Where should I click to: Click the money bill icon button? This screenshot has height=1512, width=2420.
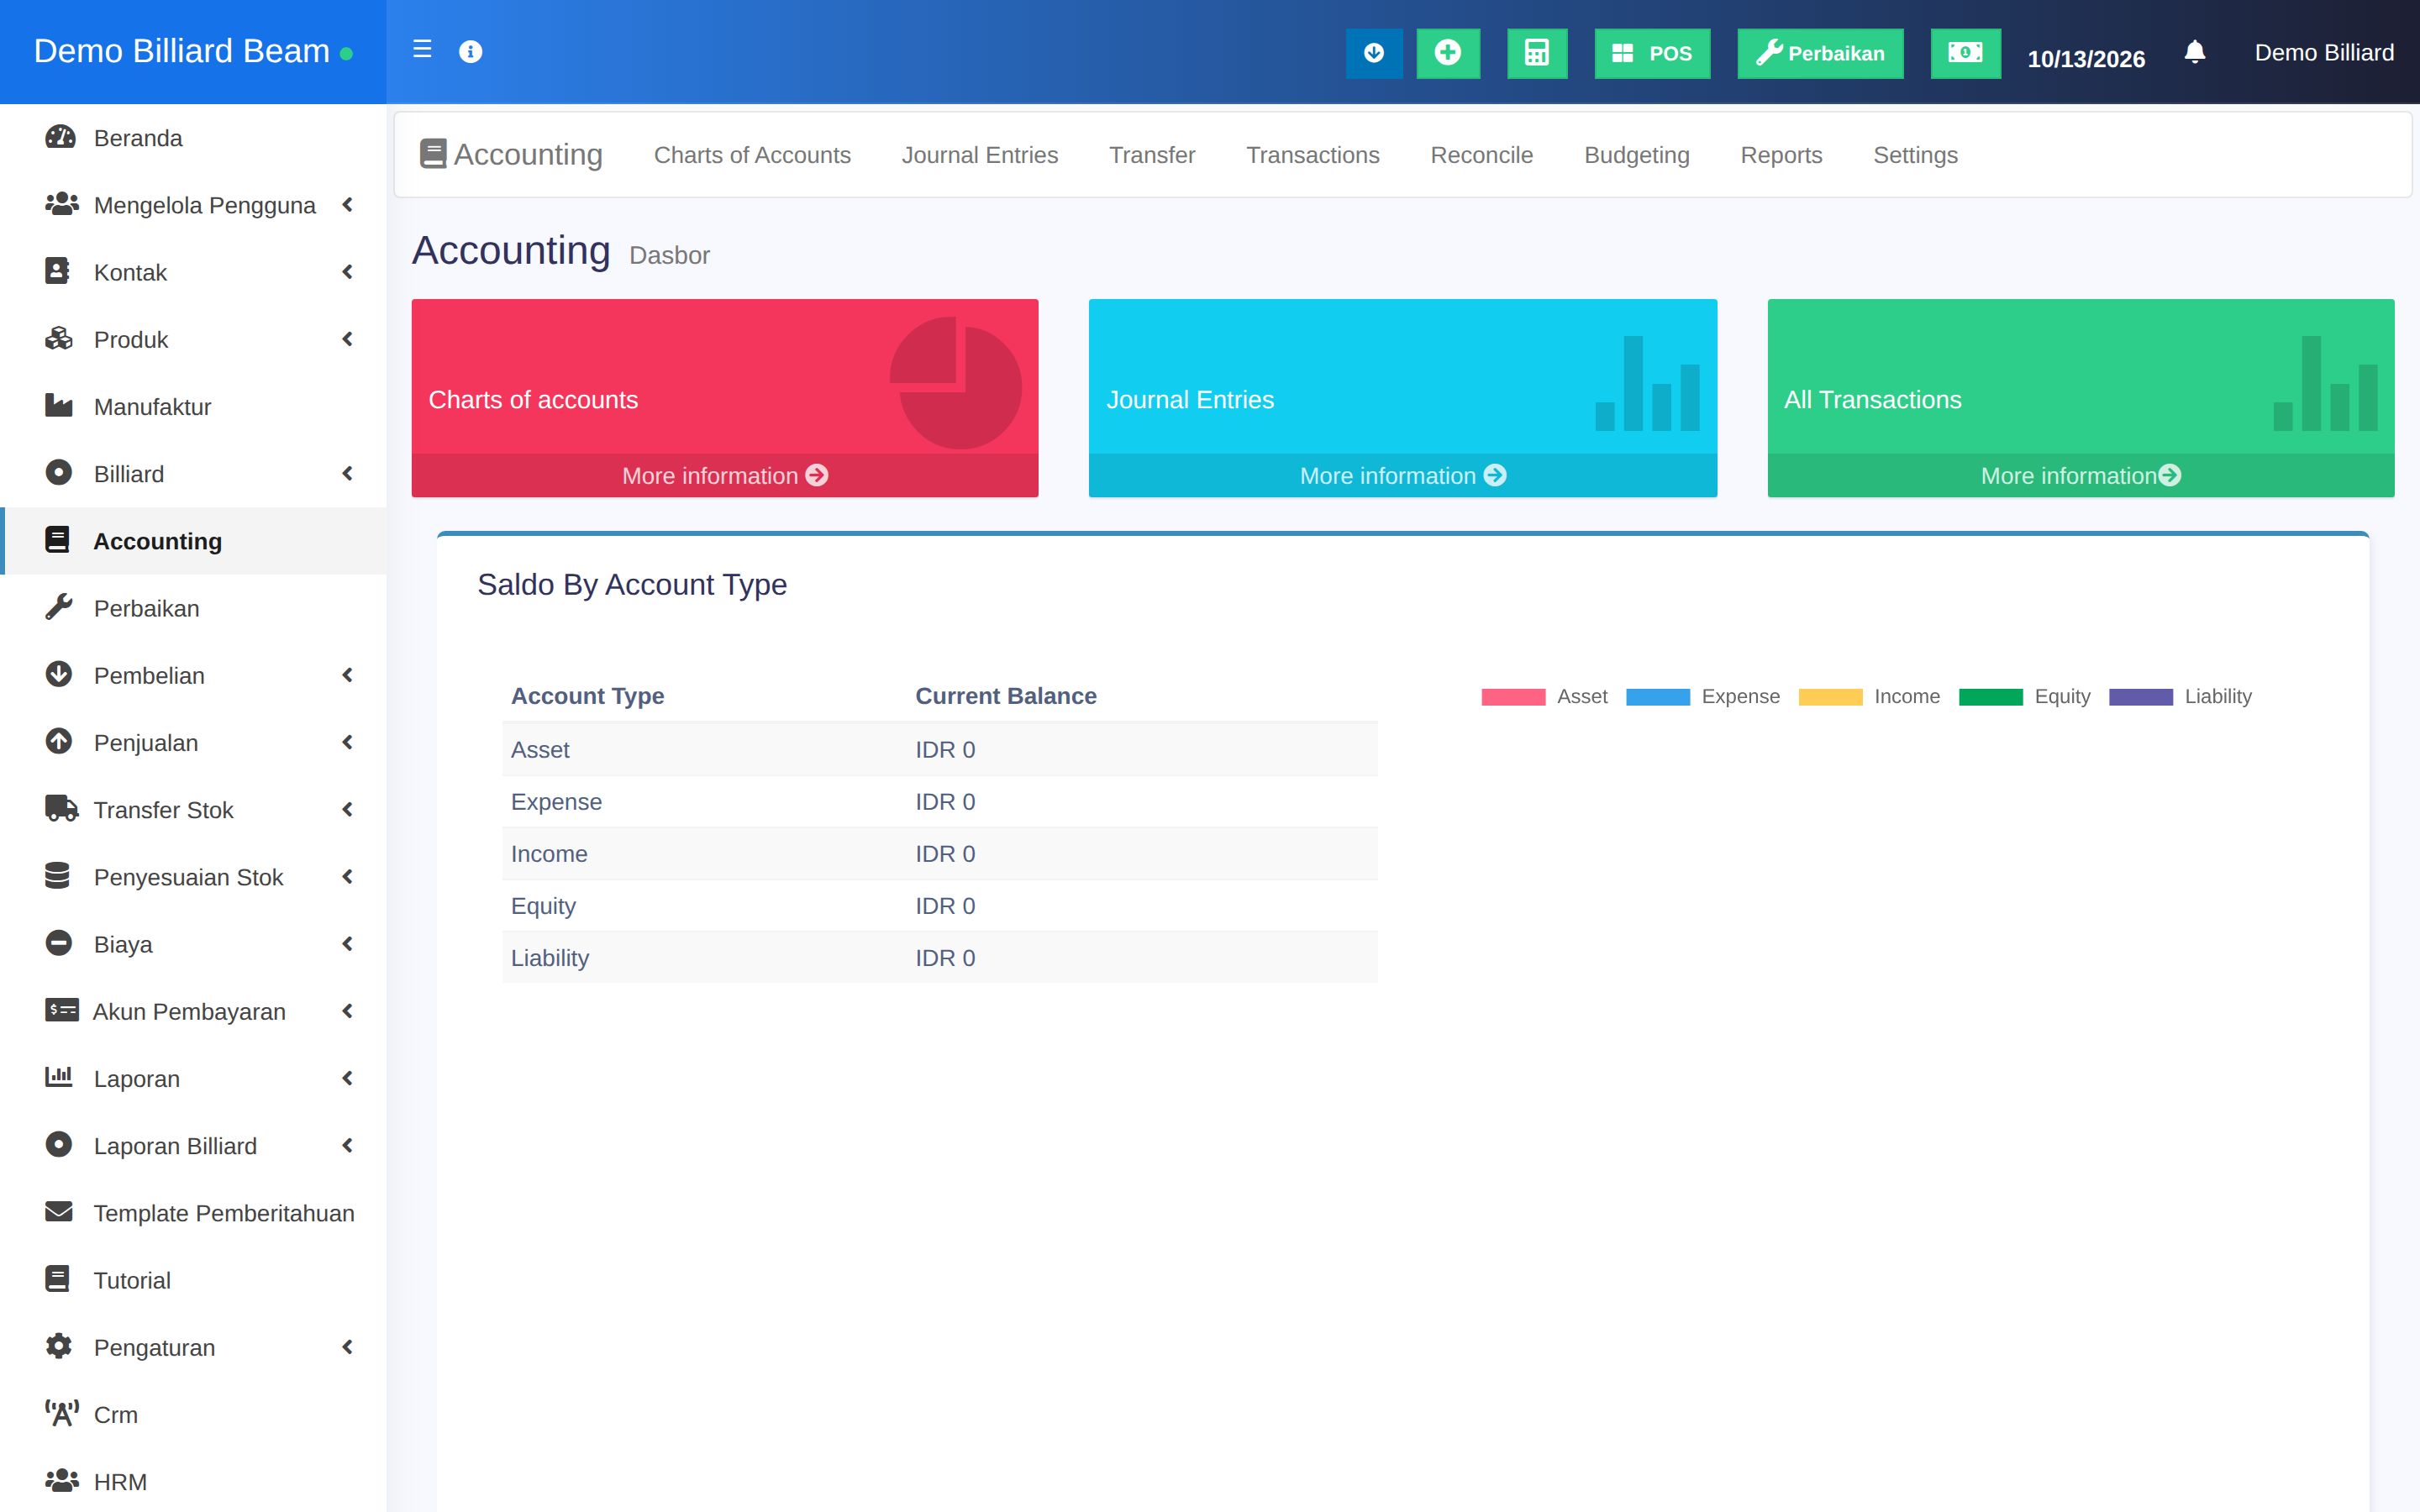(x=1965, y=53)
